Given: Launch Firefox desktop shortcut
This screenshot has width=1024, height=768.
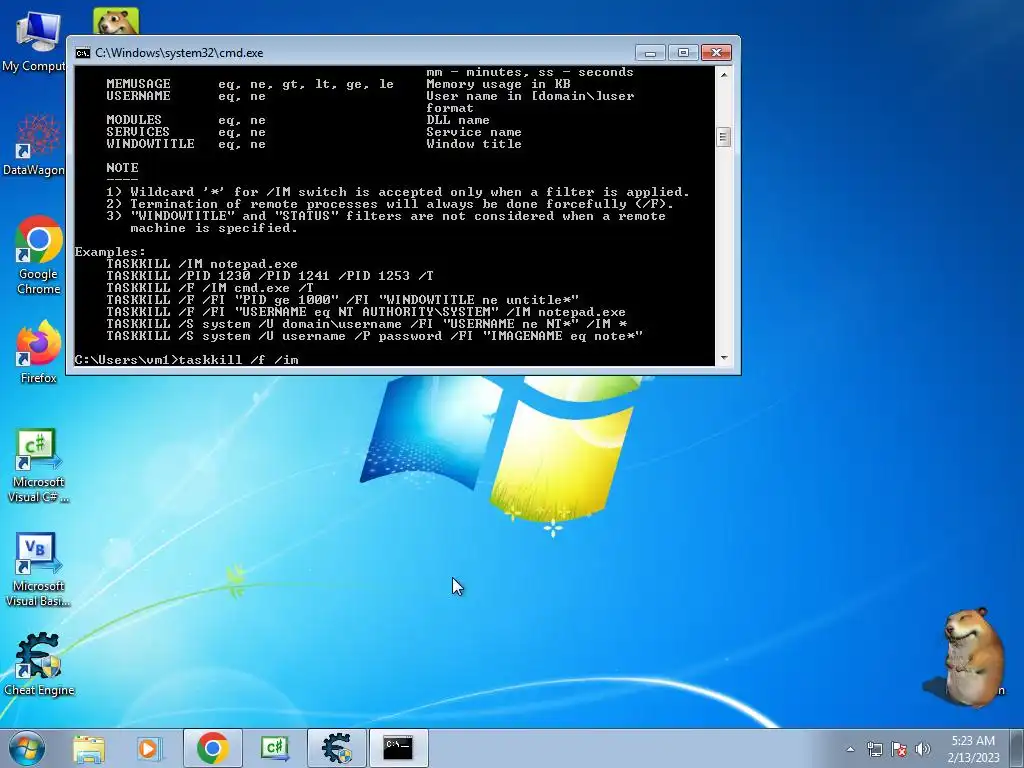Looking at the screenshot, I should click(x=39, y=351).
